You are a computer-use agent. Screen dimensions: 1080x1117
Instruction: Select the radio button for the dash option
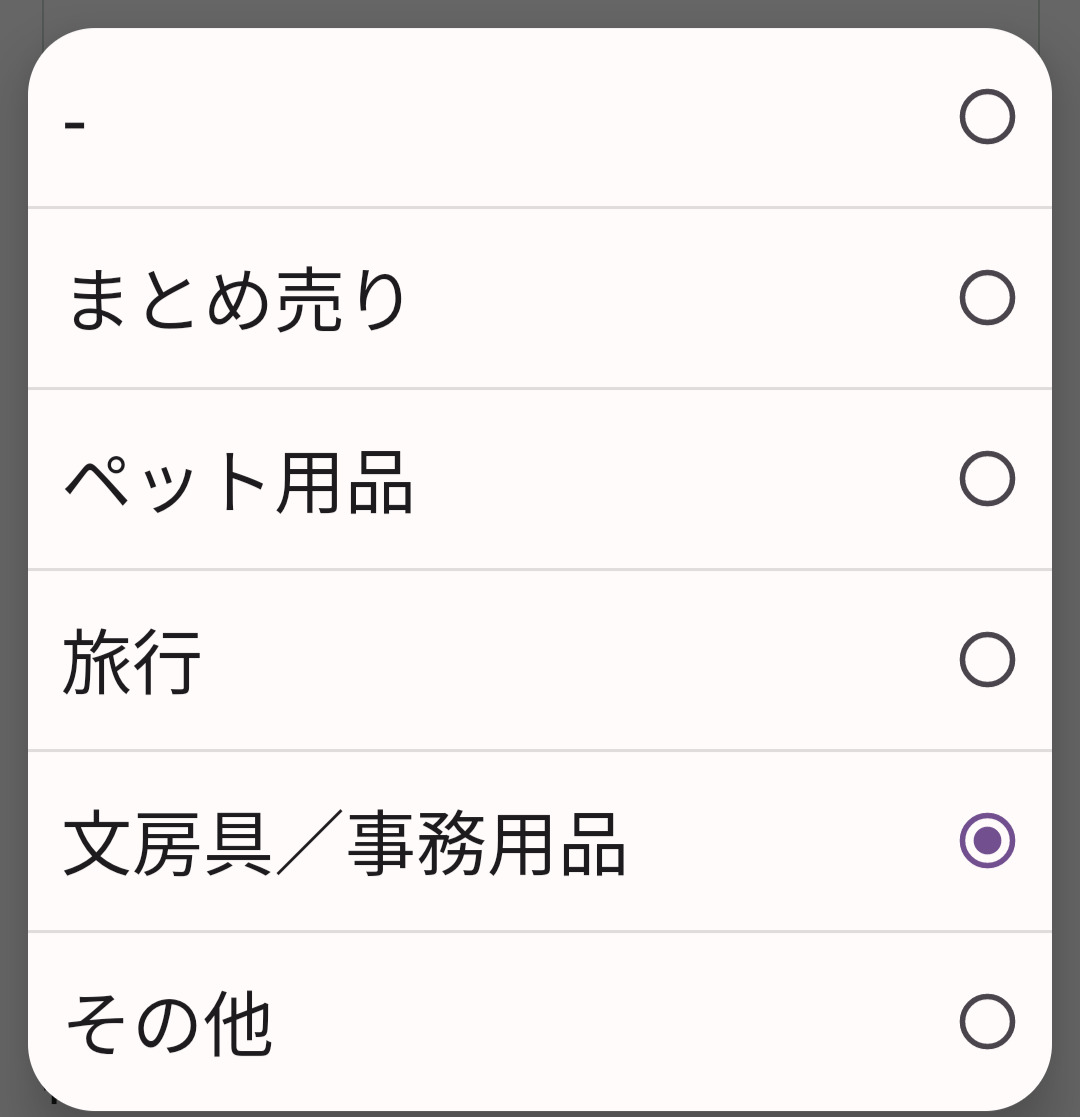[x=987, y=117]
